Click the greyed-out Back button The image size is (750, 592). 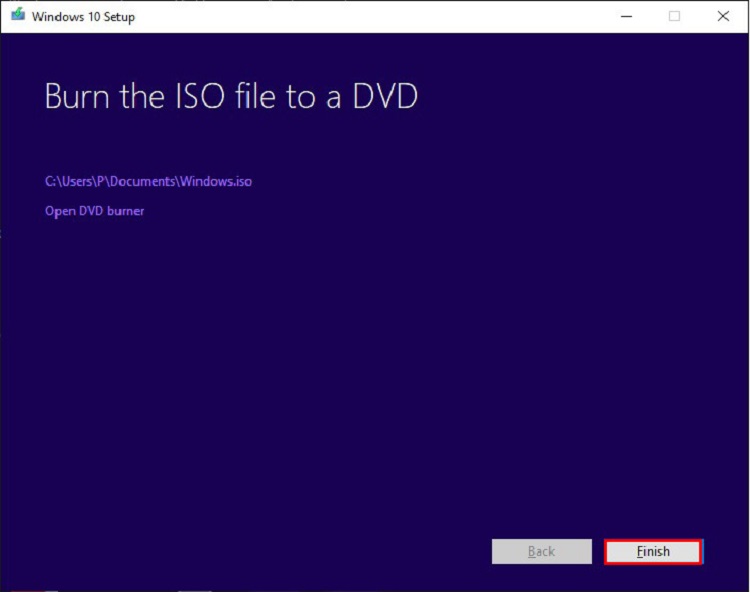[x=541, y=551]
